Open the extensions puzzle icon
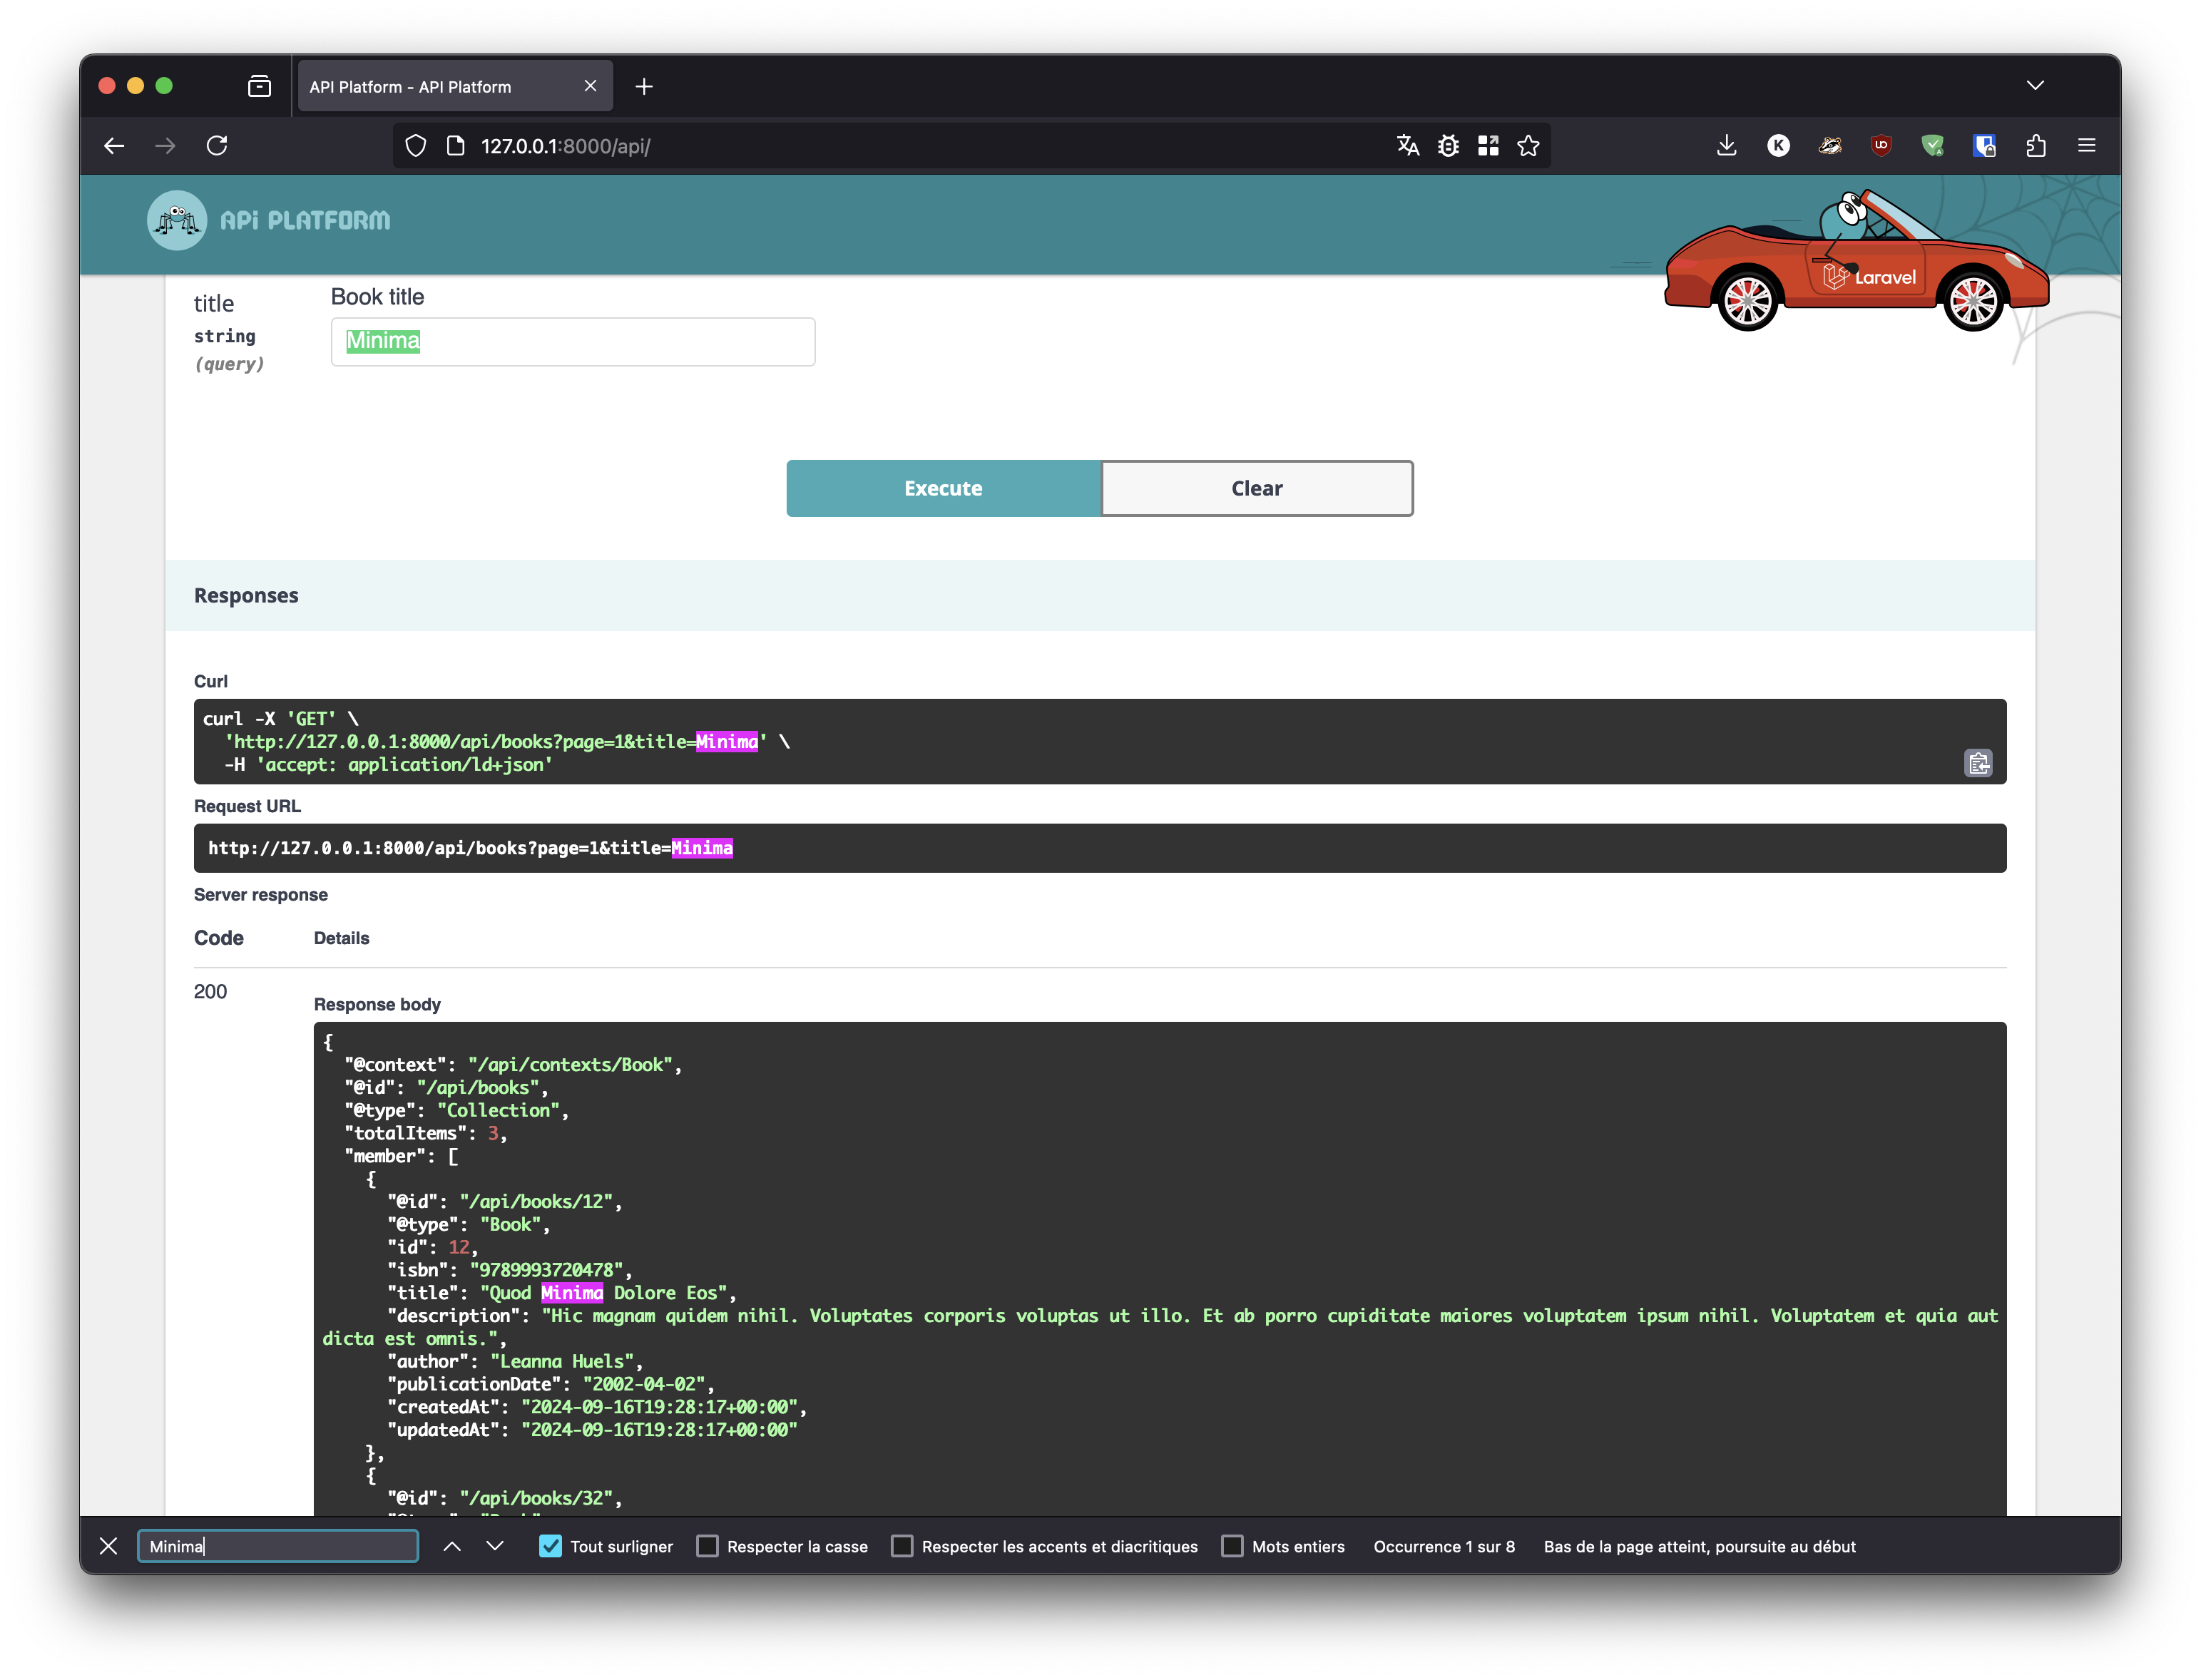This screenshot has height=1680, width=2201. (2036, 146)
